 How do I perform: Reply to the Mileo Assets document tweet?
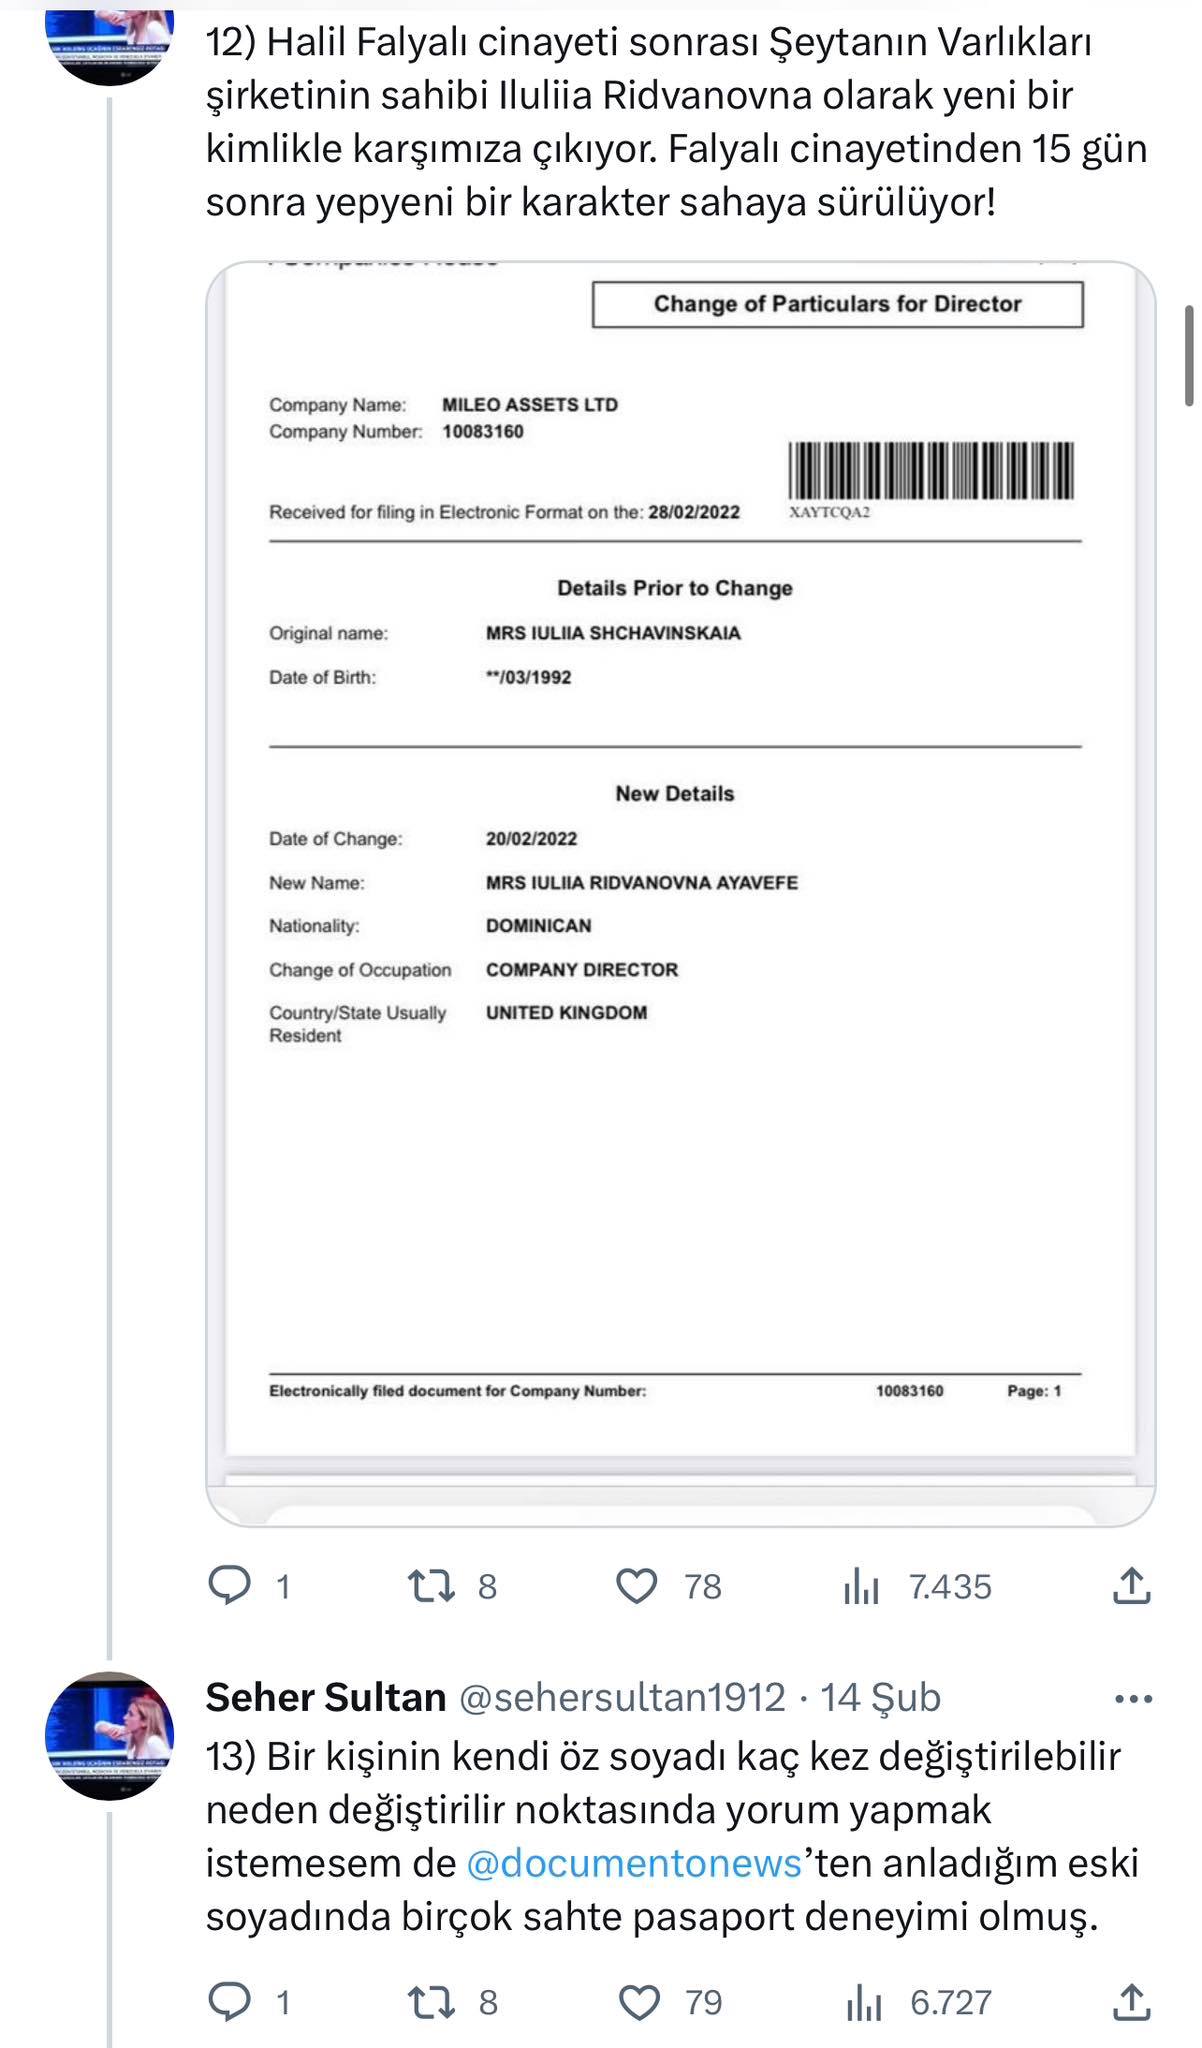point(230,1585)
